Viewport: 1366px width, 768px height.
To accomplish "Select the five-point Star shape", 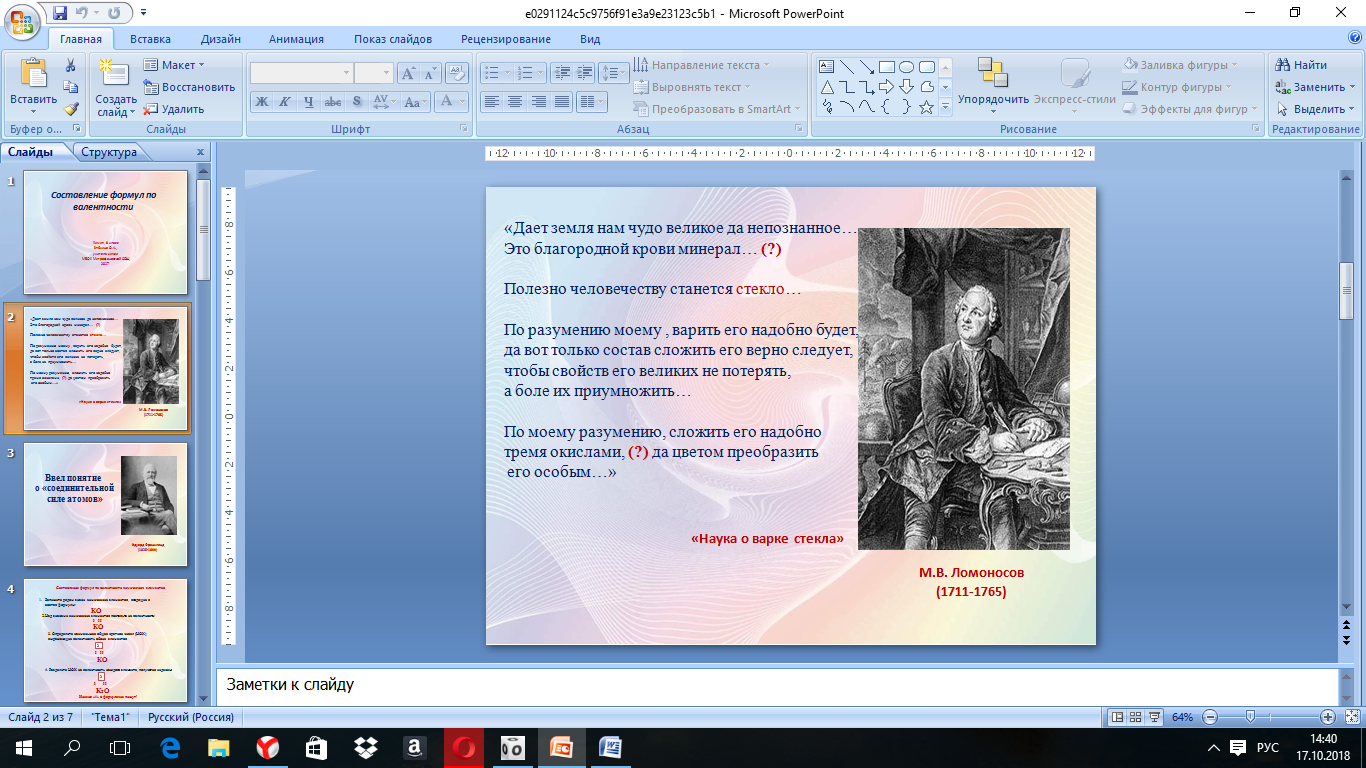I will [927, 106].
